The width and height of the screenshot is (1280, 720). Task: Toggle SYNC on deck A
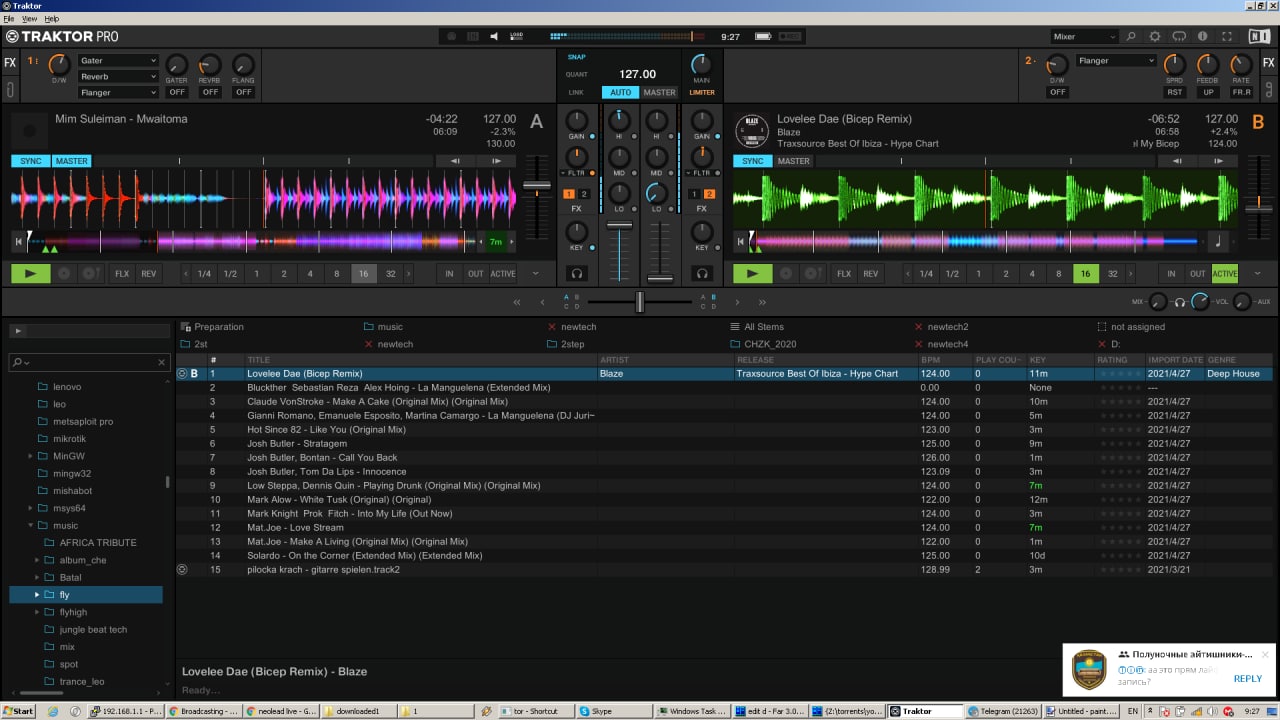pyautogui.click(x=31, y=161)
